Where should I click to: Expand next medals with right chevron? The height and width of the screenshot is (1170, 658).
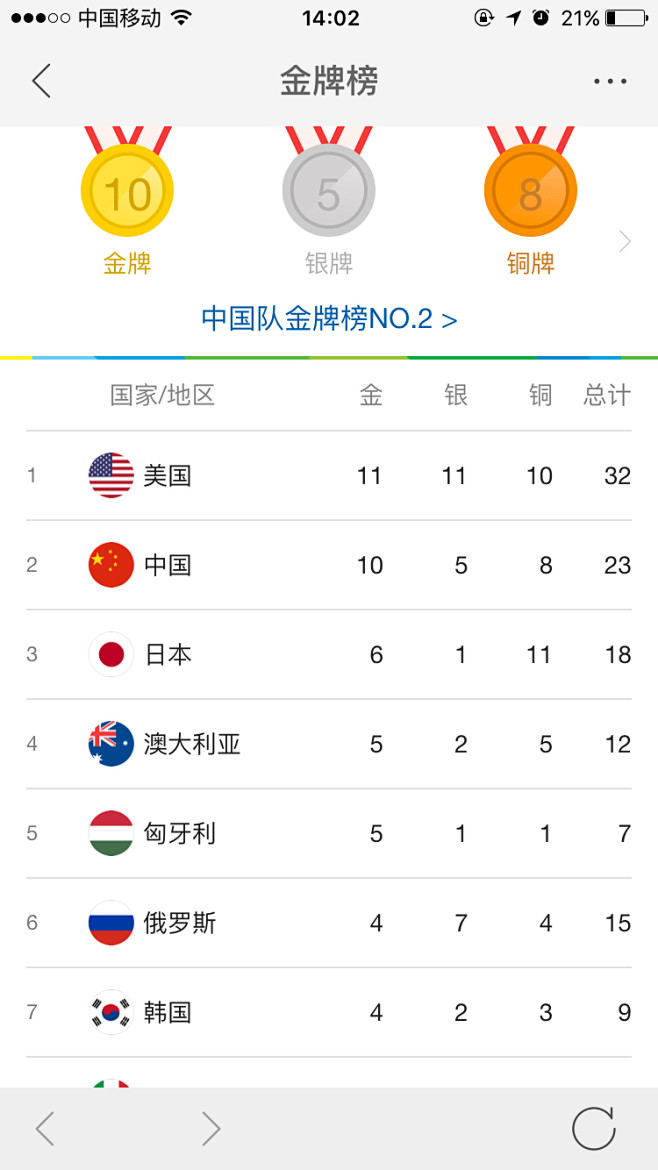pyautogui.click(x=625, y=241)
